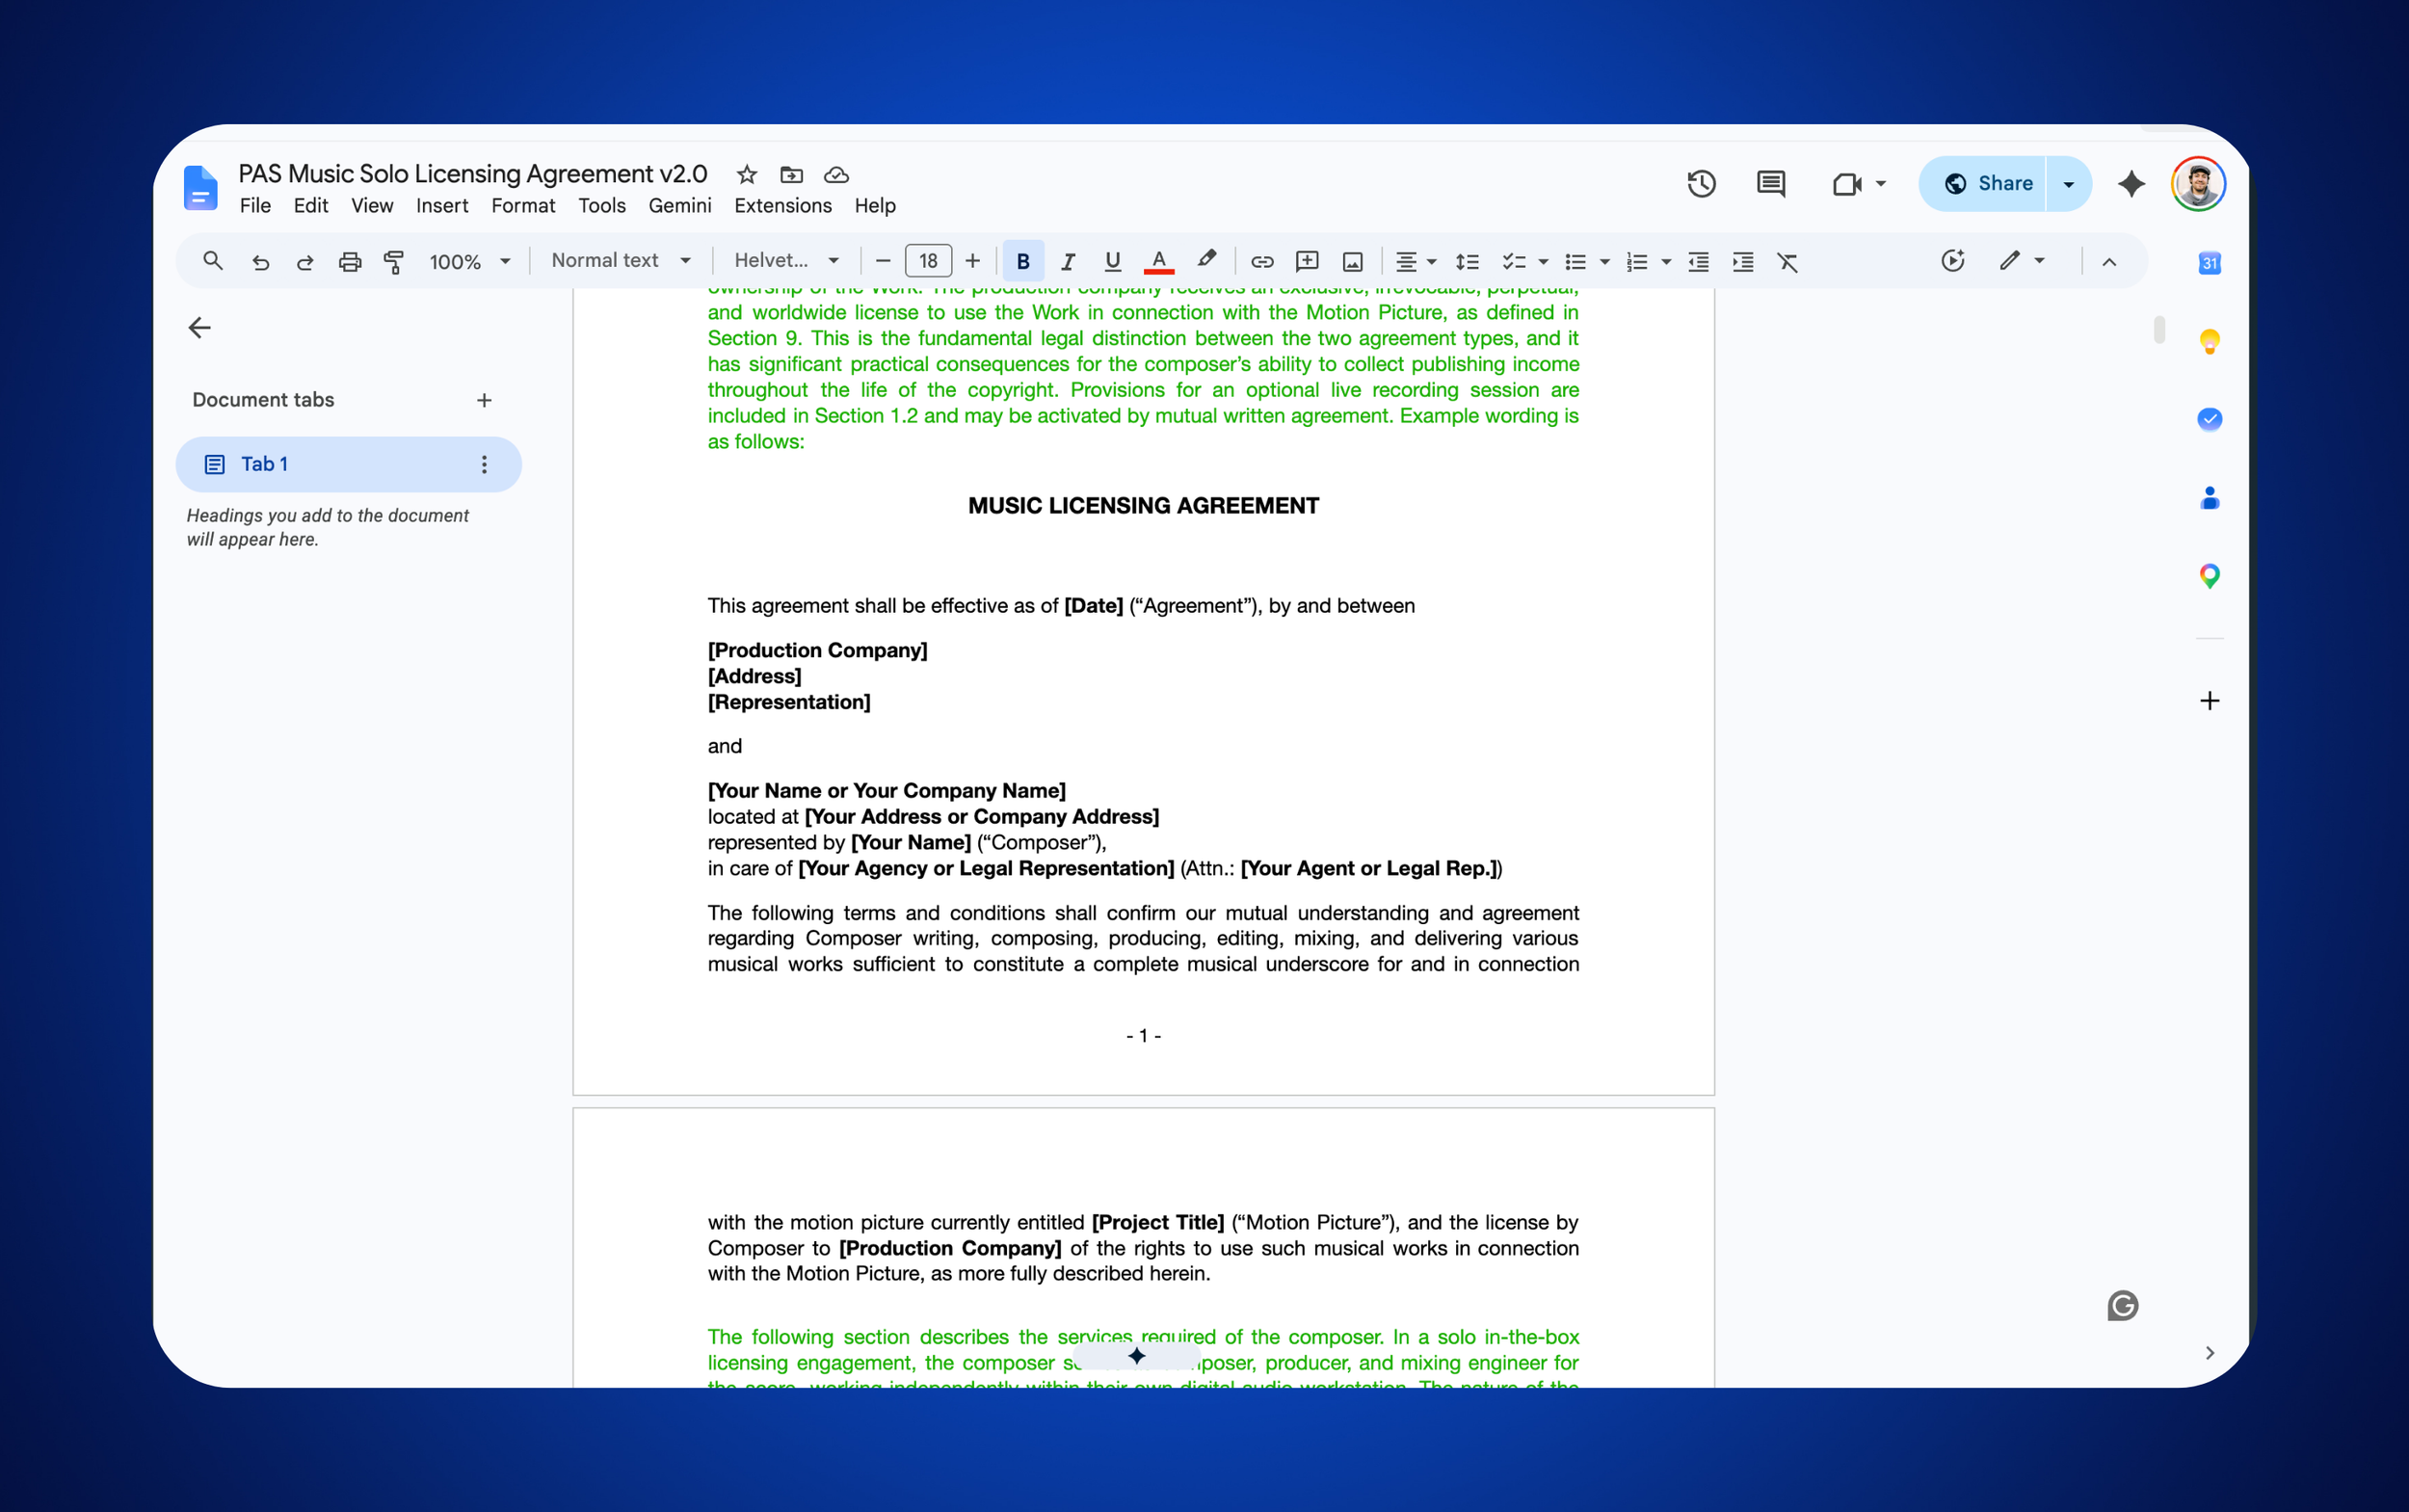Viewport: 2409px width, 1512px height.
Task: Decrease the font size
Action: (883, 262)
